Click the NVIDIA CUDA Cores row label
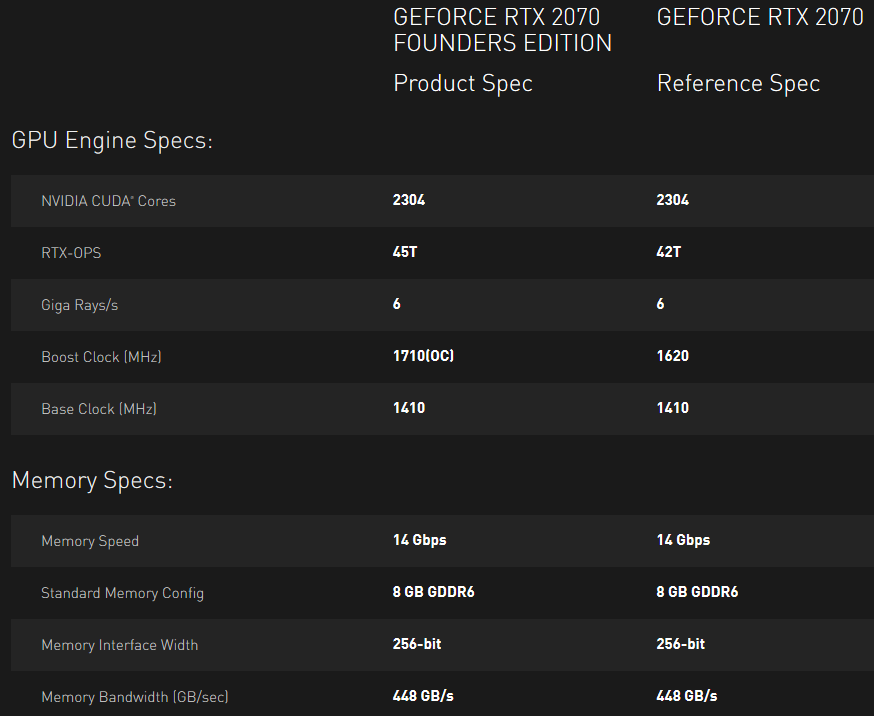This screenshot has width=874, height=716. pos(108,201)
